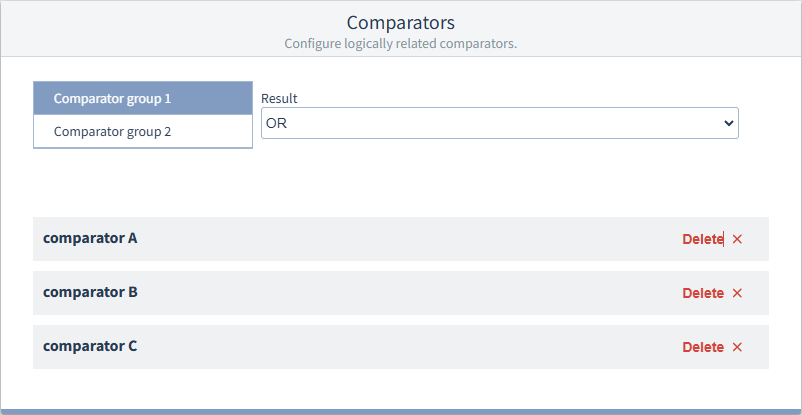Click the Comparators heading
The height and width of the screenshot is (415, 802).
pyautogui.click(x=400, y=22)
